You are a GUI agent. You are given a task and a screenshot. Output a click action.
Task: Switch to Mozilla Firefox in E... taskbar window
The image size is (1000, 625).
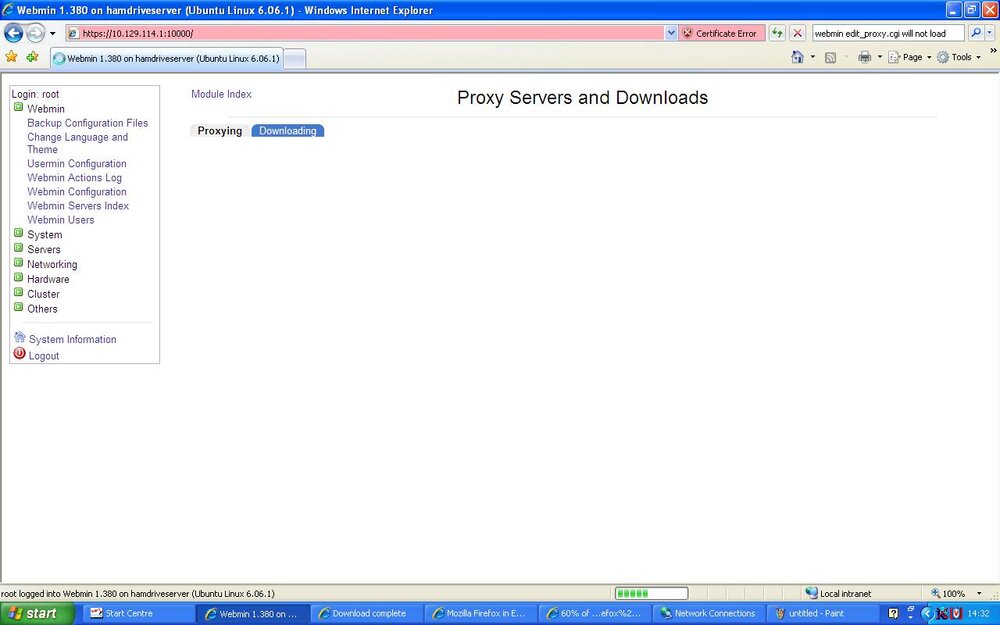(x=480, y=614)
